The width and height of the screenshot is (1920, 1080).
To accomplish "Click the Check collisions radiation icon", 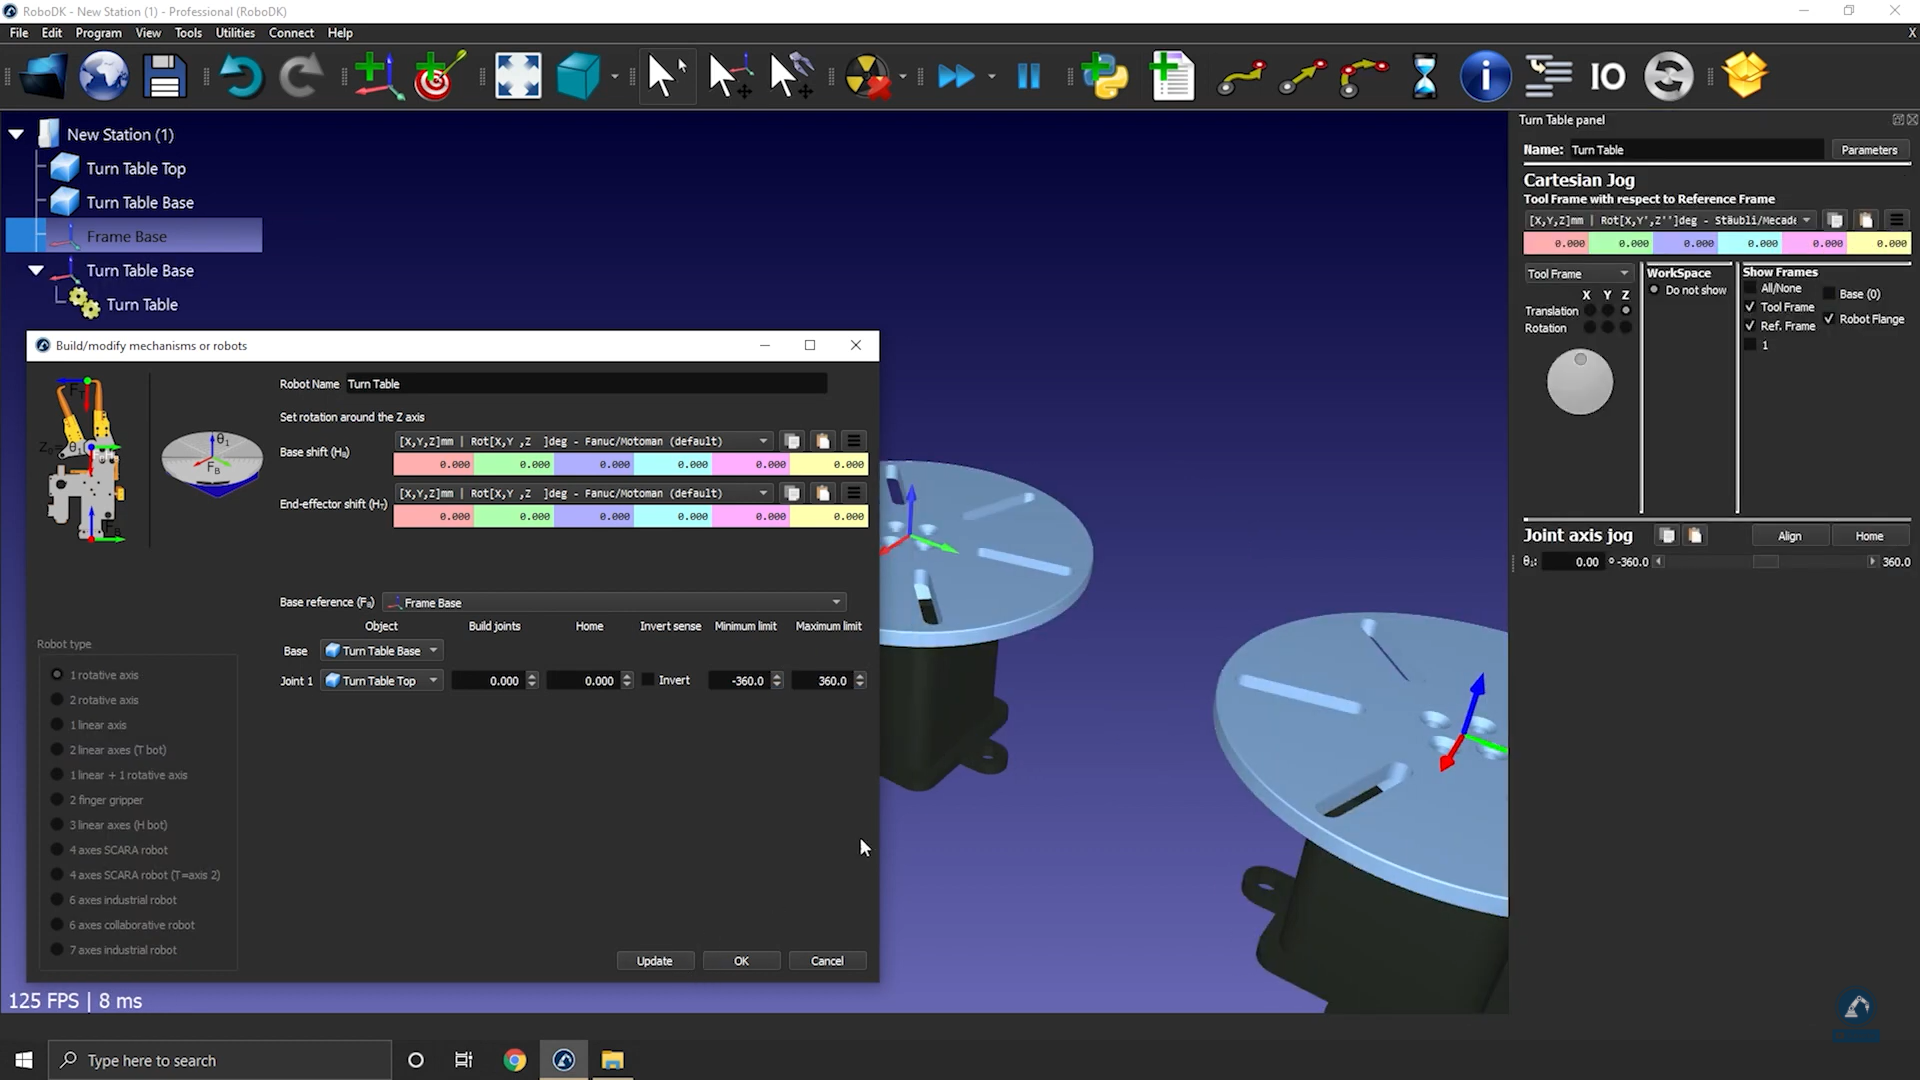I will (866, 76).
